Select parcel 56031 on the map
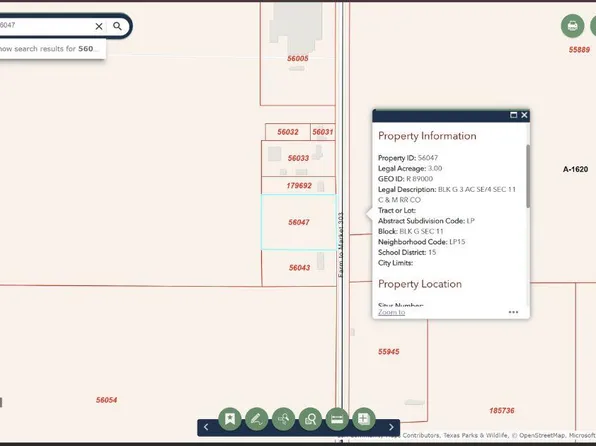This screenshot has height=446, width=596. 323,132
